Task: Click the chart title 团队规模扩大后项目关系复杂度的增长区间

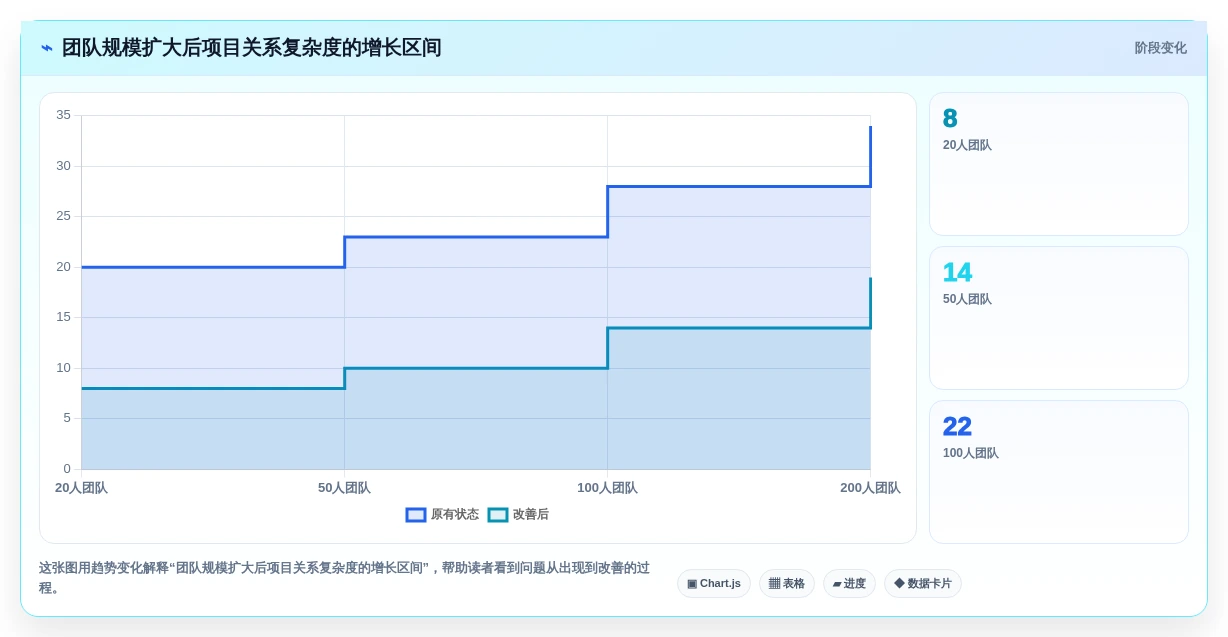Action: pos(251,48)
